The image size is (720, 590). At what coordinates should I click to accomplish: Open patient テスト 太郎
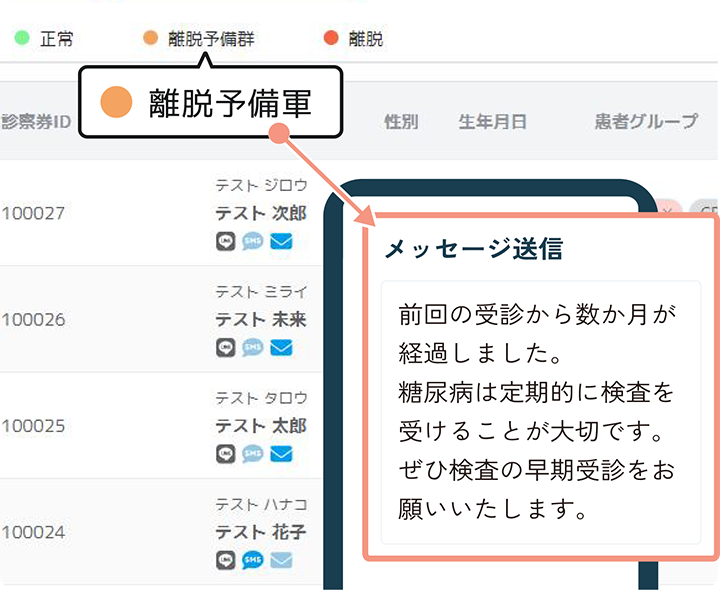[261, 426]
